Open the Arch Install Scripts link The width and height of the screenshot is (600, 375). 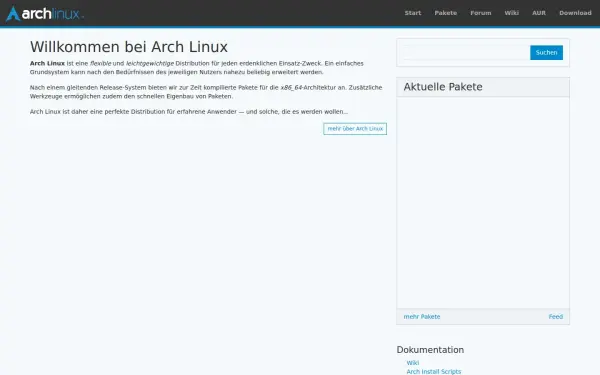[x=434, y=372]
